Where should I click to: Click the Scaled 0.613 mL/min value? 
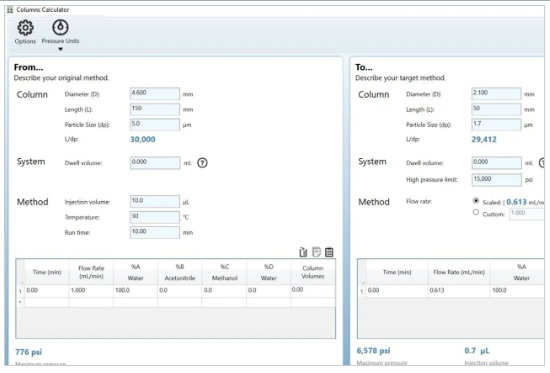coord(525,202)
